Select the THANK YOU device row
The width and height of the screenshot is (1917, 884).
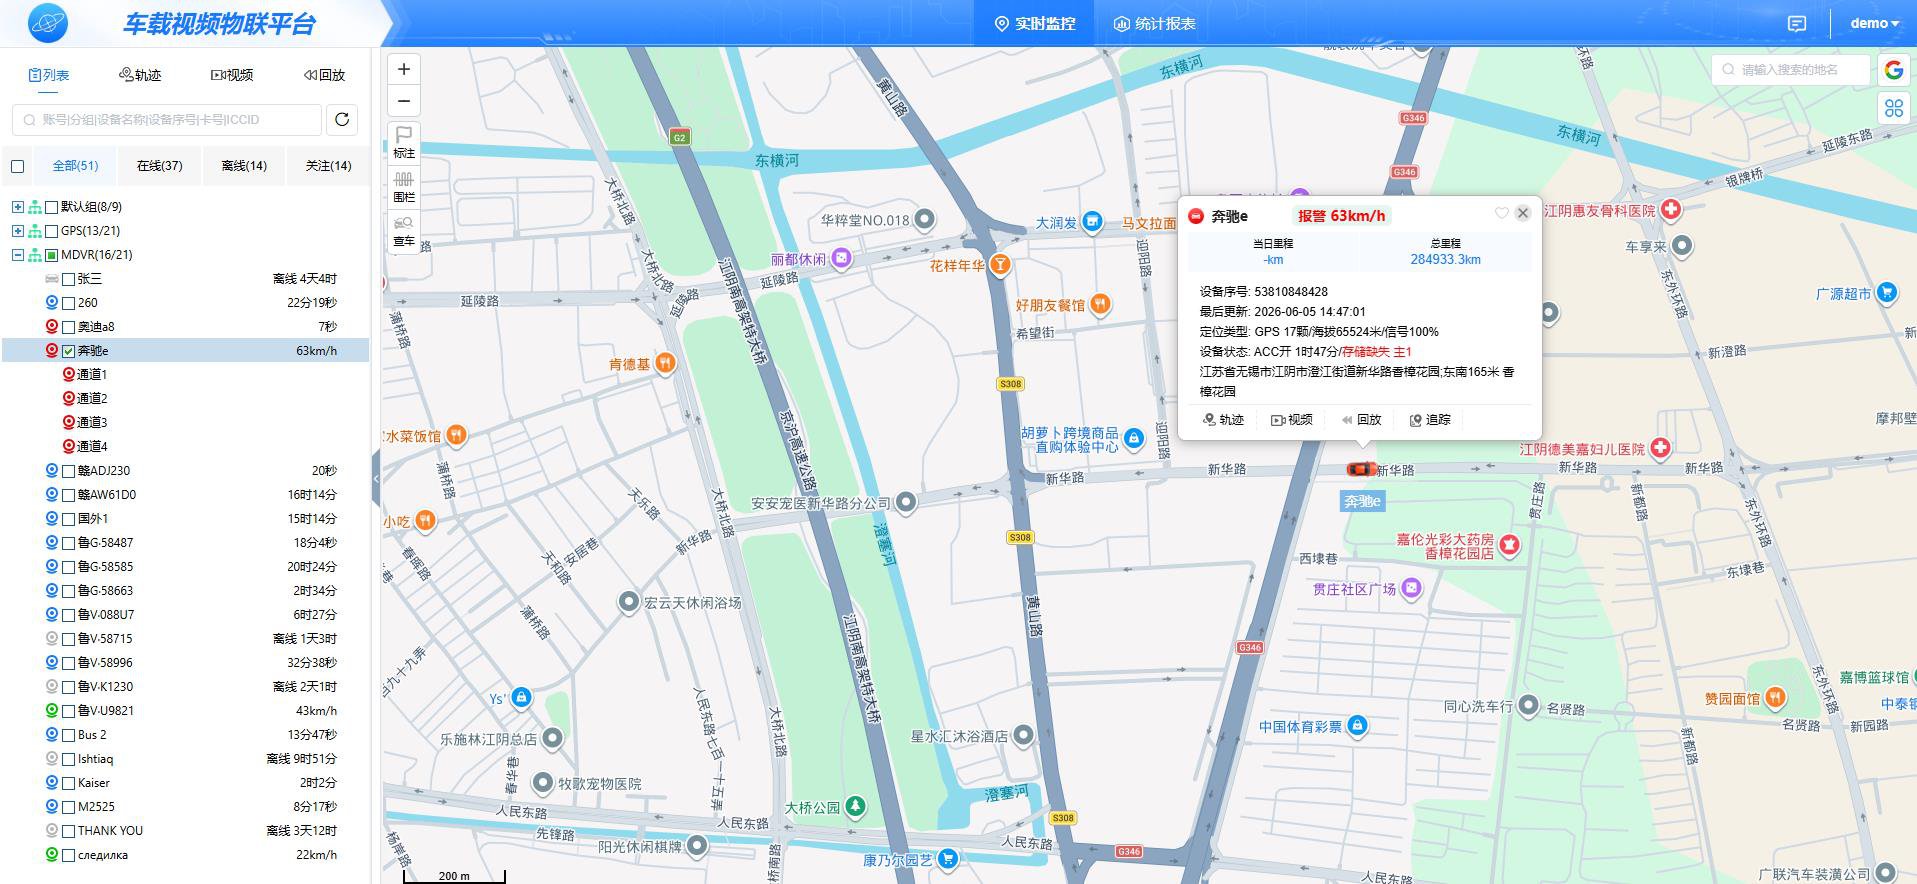(x=186, y=831)
